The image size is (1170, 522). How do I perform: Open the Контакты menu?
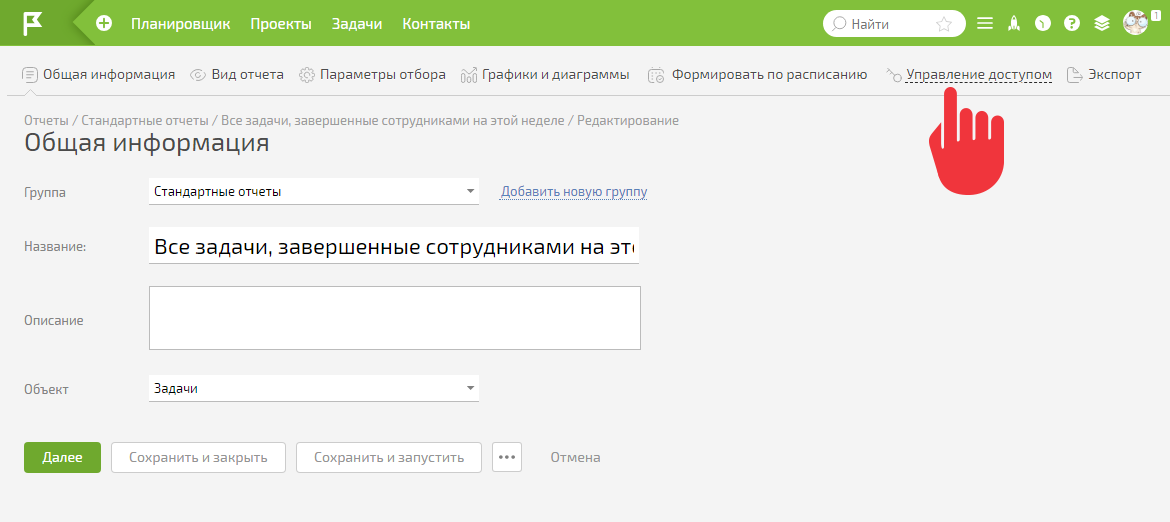tap(436, 24)
